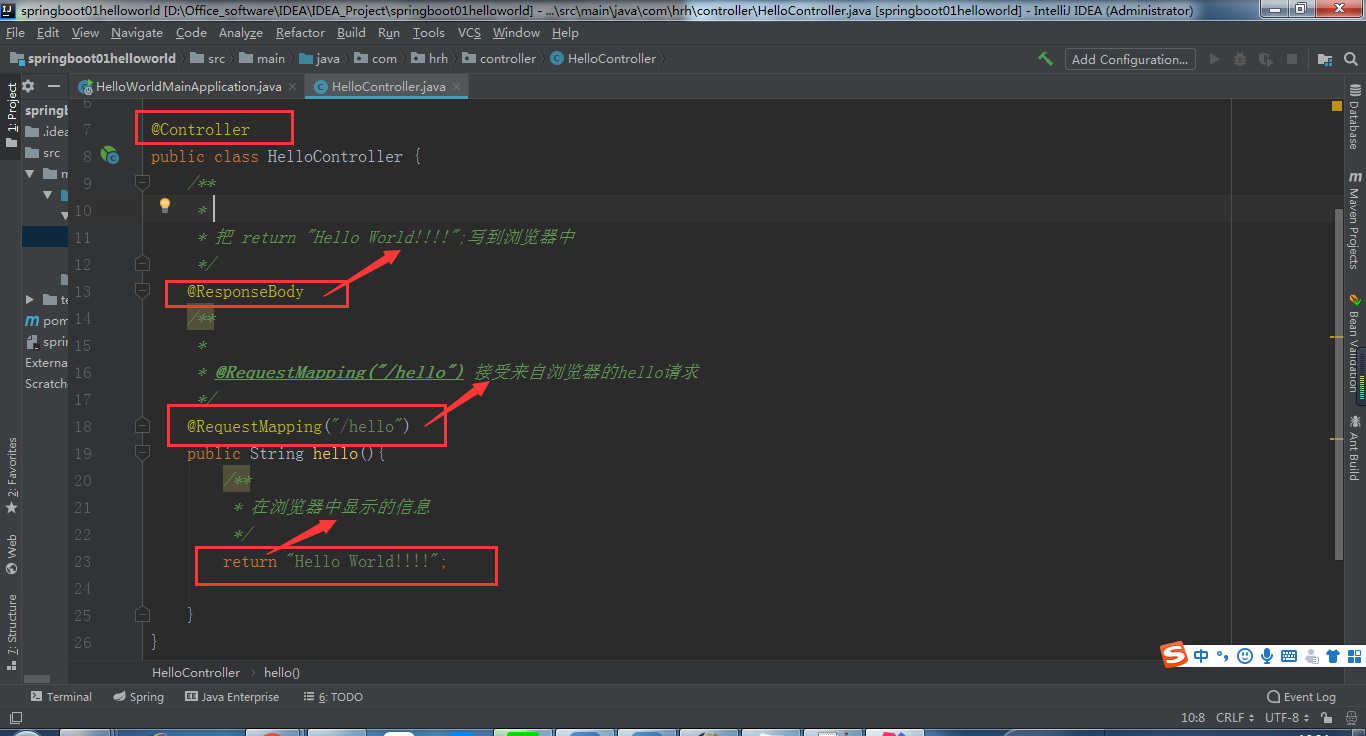Image resolution: width=1366 pixels, height=736 pixels.
Task: Toggle the Sogou Chinese/English mode button
Action: [x=1201, y=656]
